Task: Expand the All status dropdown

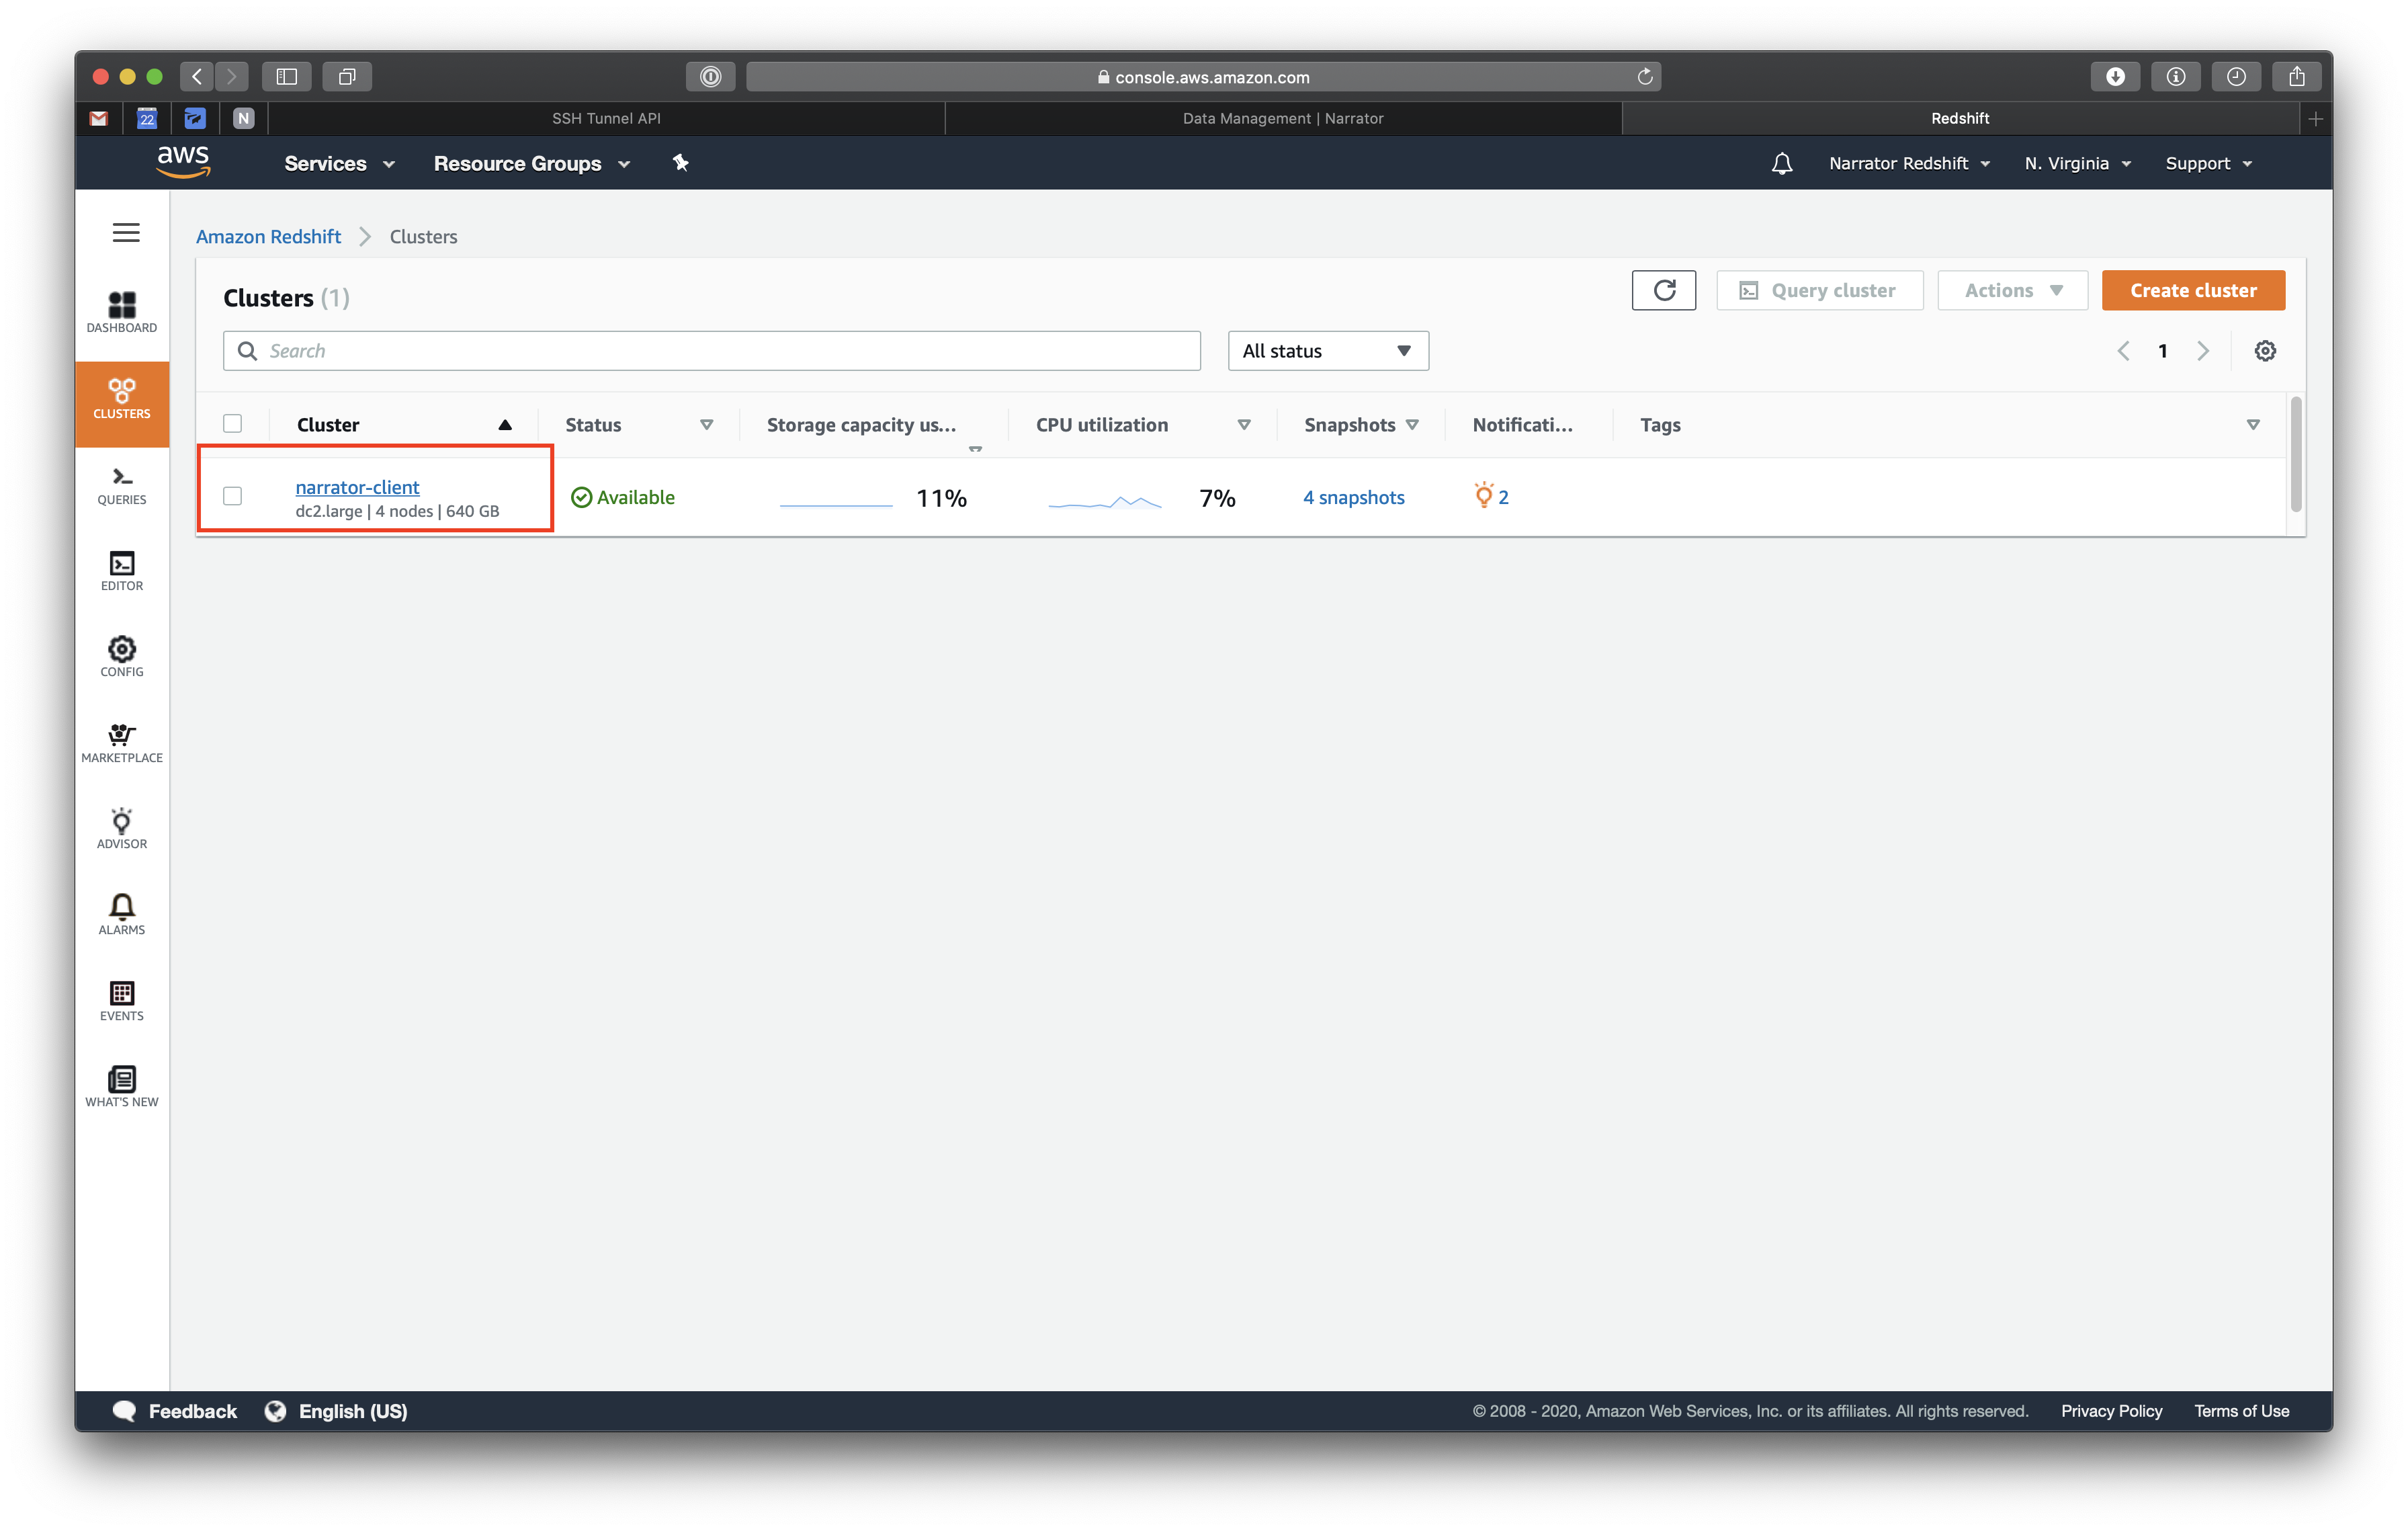Action: point(1327,351)
